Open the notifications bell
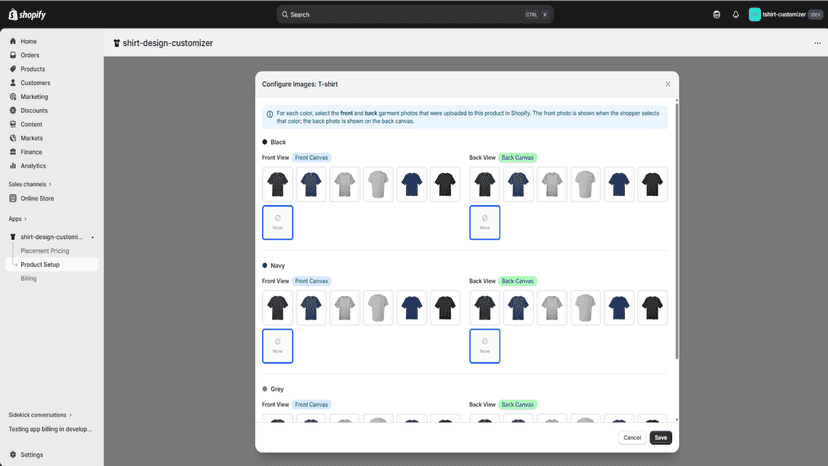The image size is (828, 466). coord(736,15)
